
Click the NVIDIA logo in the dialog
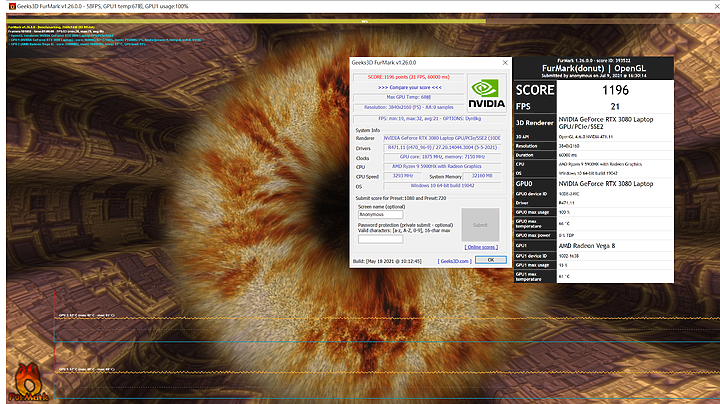(x=487, y=93)
